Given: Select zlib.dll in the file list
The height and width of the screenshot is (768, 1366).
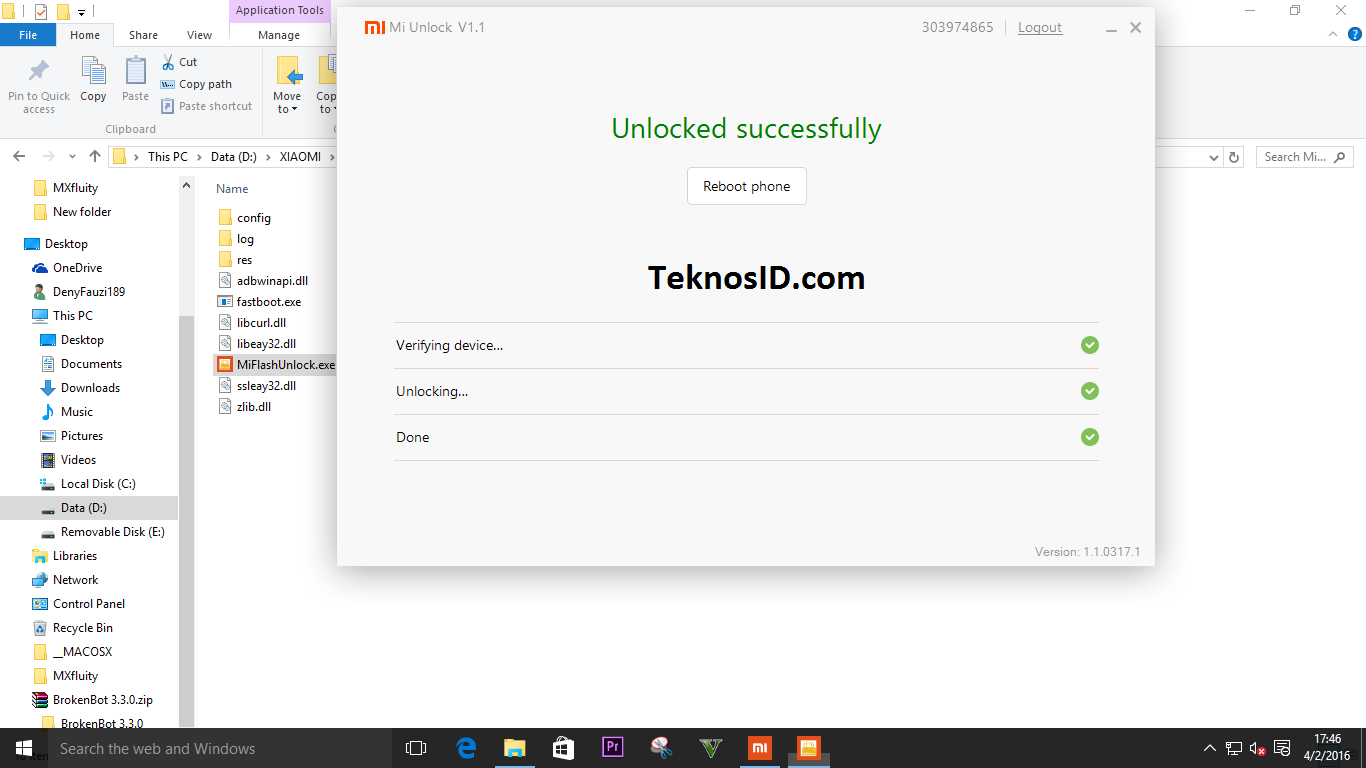Looking at the screenshot, I should (245, 407).
